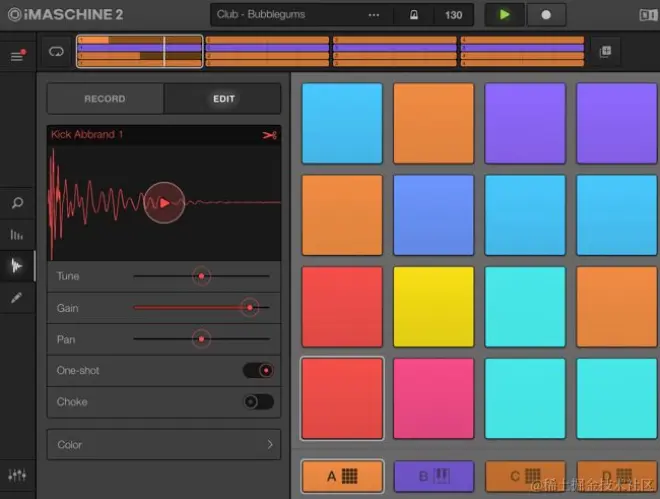Open the mixer sliders icon
The width and height of the screenshot is (660, 499).
pyautogui.click(x=17, y=475)
